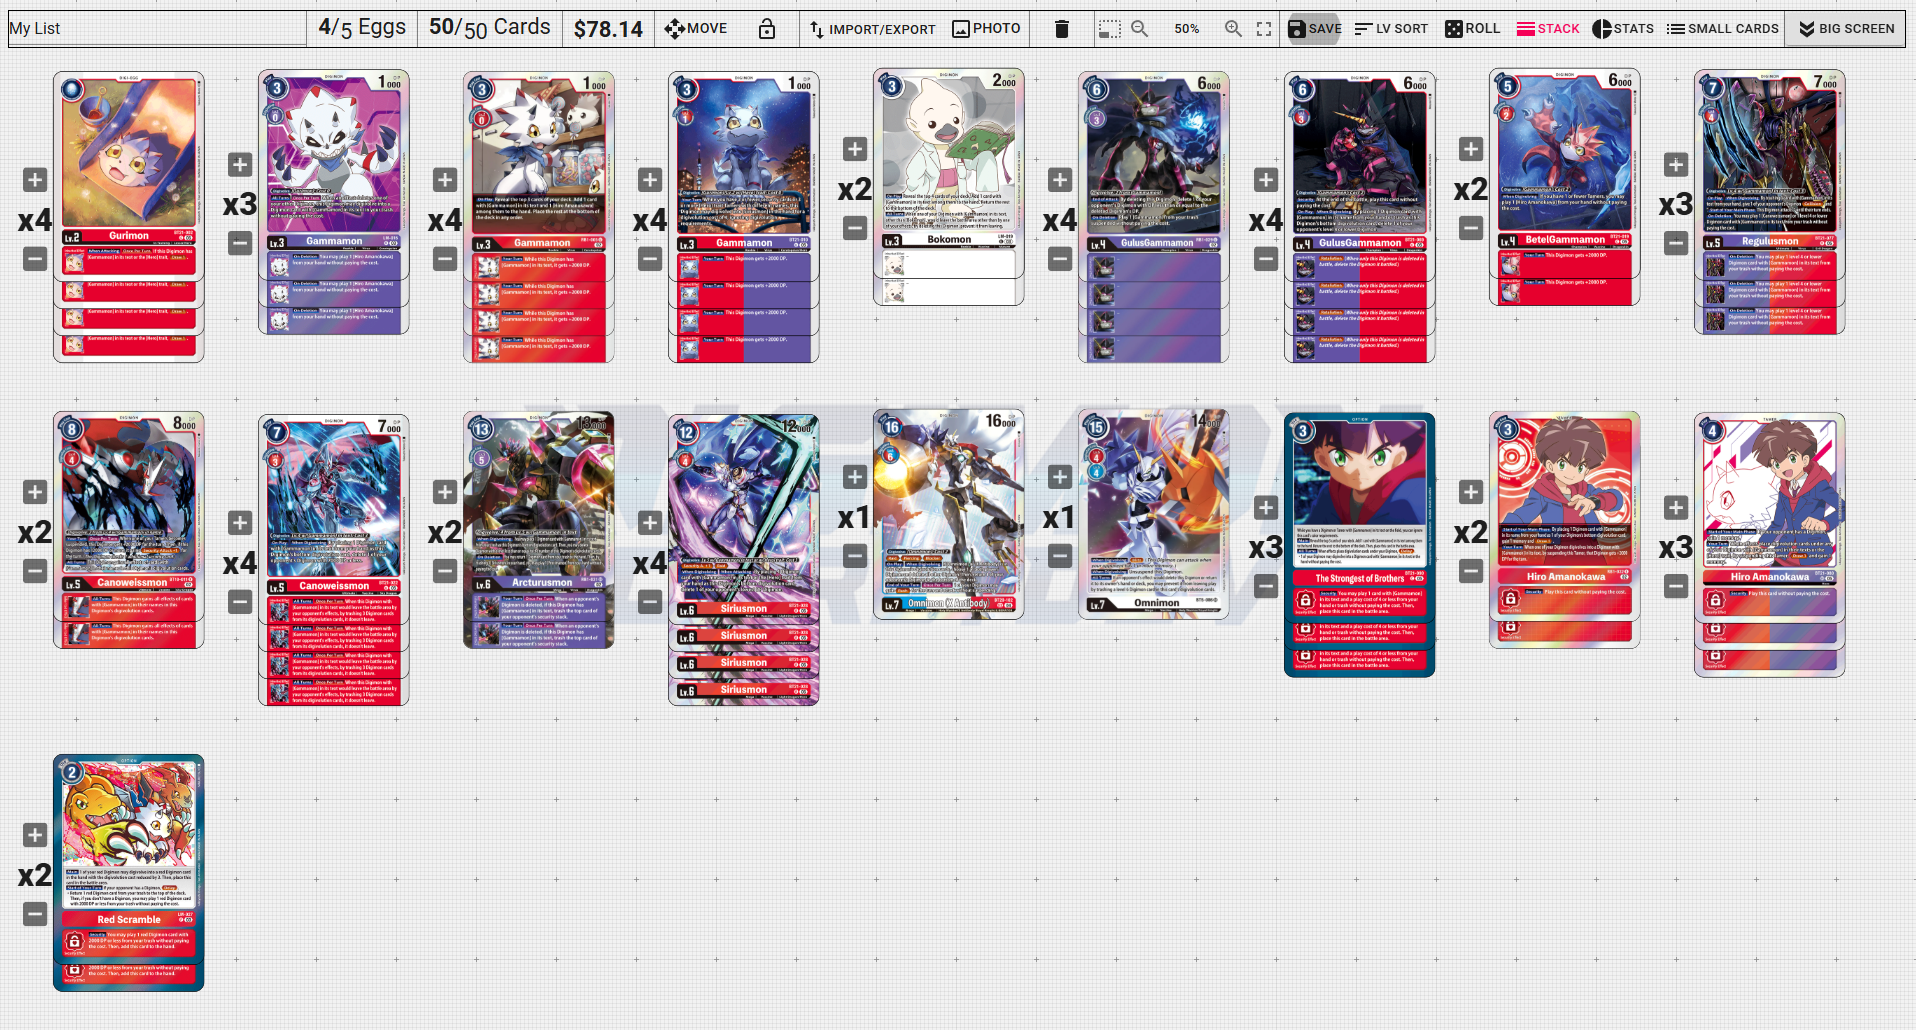Open the STATS panel
The width and height of the screenshot is (1916, 1030).
click(1623, 29)
